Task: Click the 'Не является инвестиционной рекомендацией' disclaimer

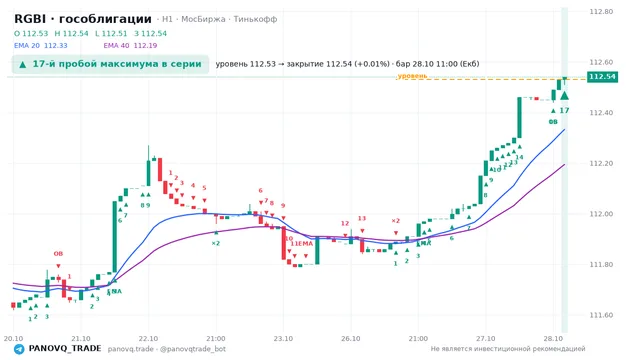Action: 508,349
